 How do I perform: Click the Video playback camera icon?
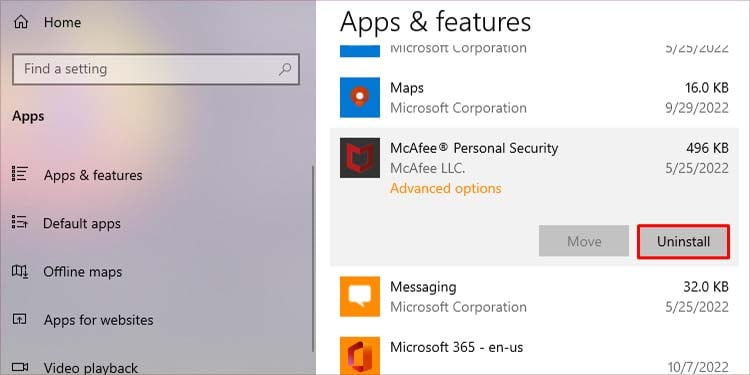[x=20, y=367]
